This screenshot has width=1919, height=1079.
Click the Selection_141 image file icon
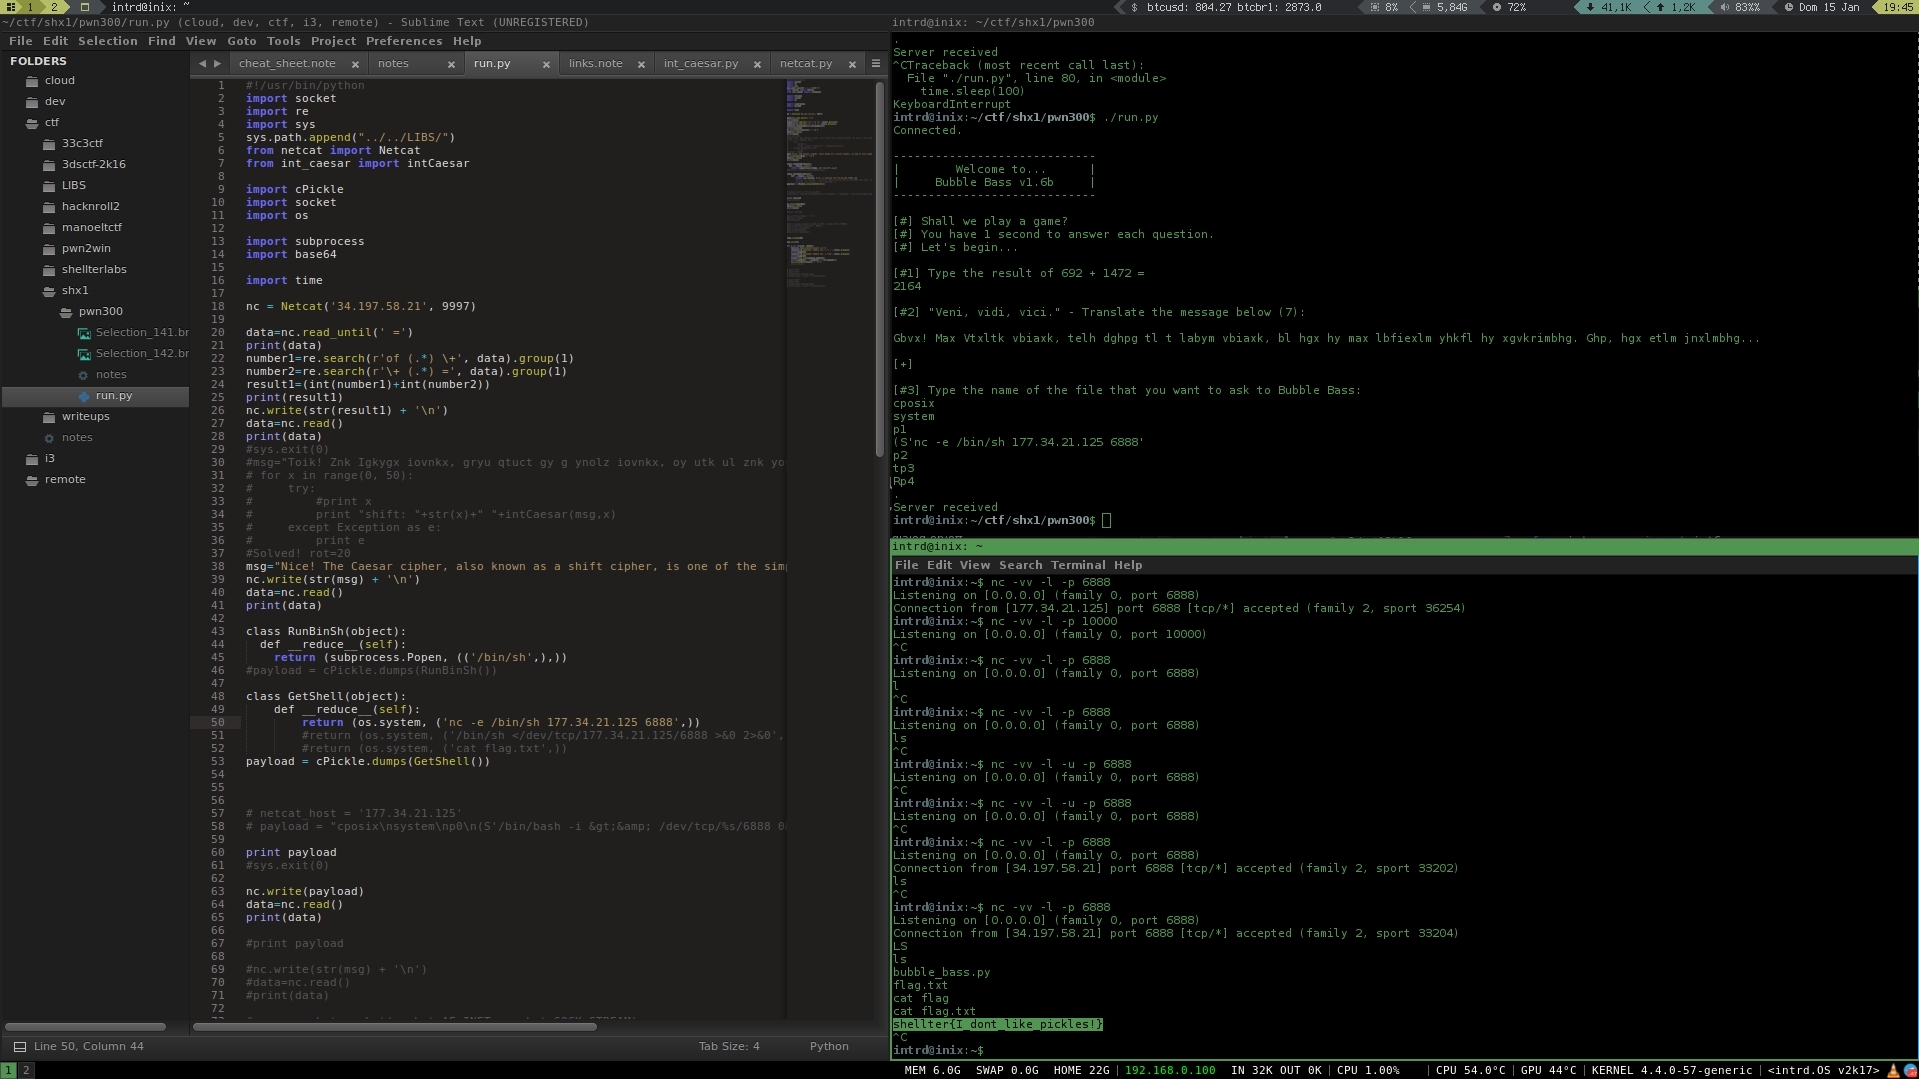coord(84,333)
